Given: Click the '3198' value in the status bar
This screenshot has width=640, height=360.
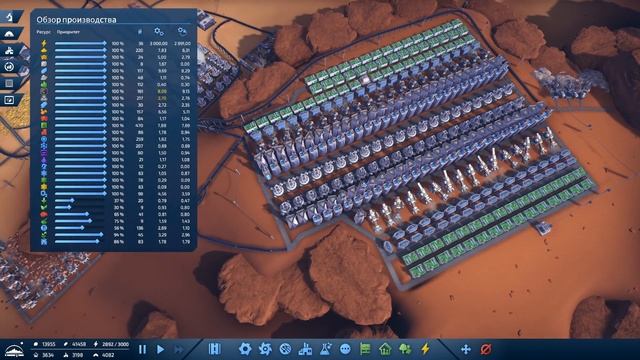Looking at the screenshot, I should click(78, 355).
